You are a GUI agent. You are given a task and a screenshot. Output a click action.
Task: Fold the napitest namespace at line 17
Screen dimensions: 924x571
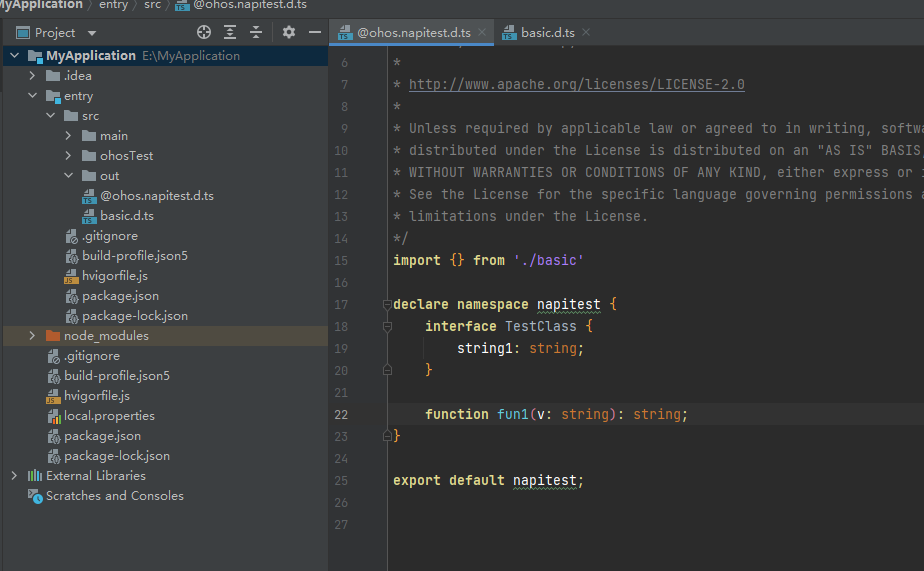tap(387, 304)
